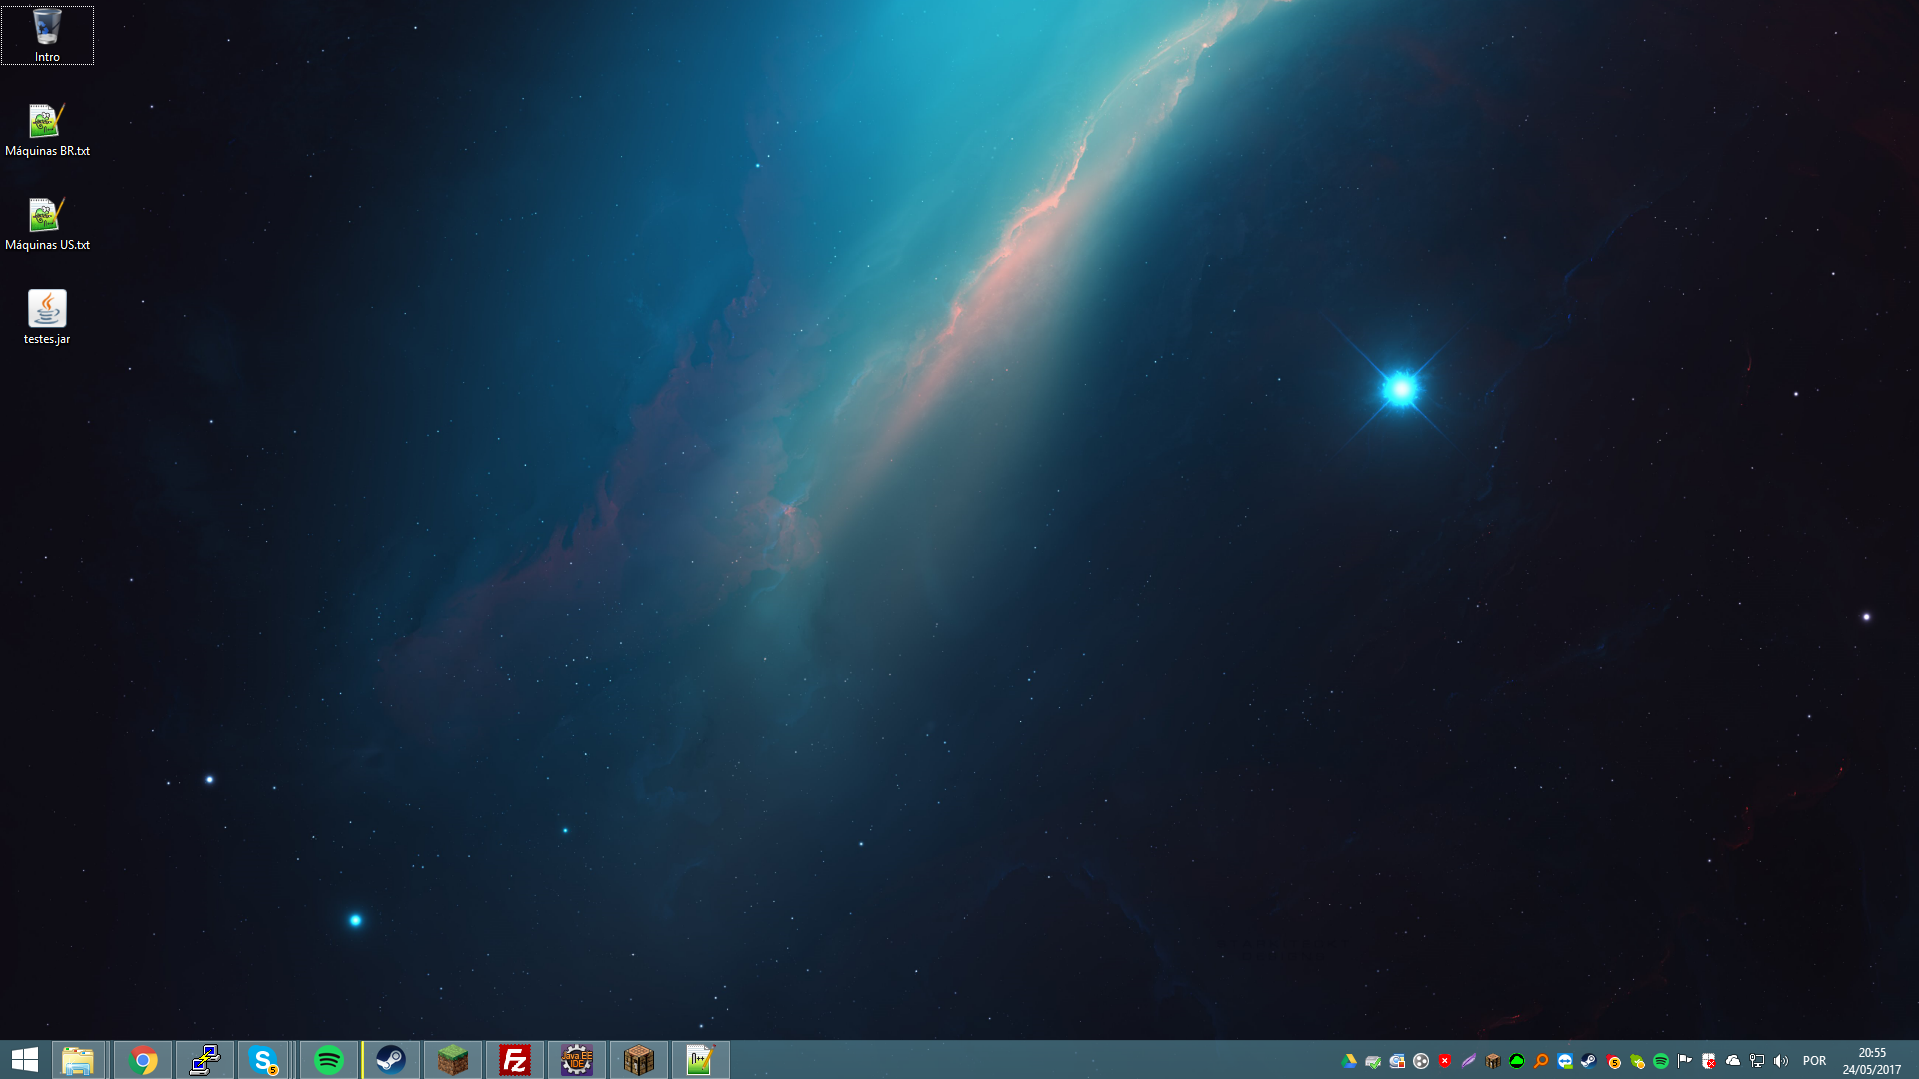The width and height of the screenshot is (1919, 1079).
Task: Open Spotify from the taskbar
Action: click(329, 1060)
